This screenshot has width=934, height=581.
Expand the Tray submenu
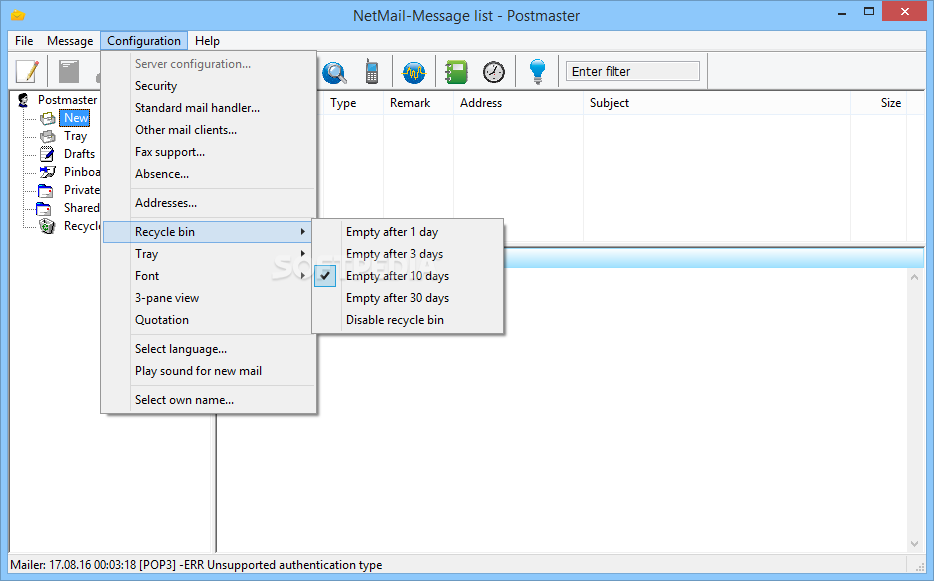click(208, 254)
